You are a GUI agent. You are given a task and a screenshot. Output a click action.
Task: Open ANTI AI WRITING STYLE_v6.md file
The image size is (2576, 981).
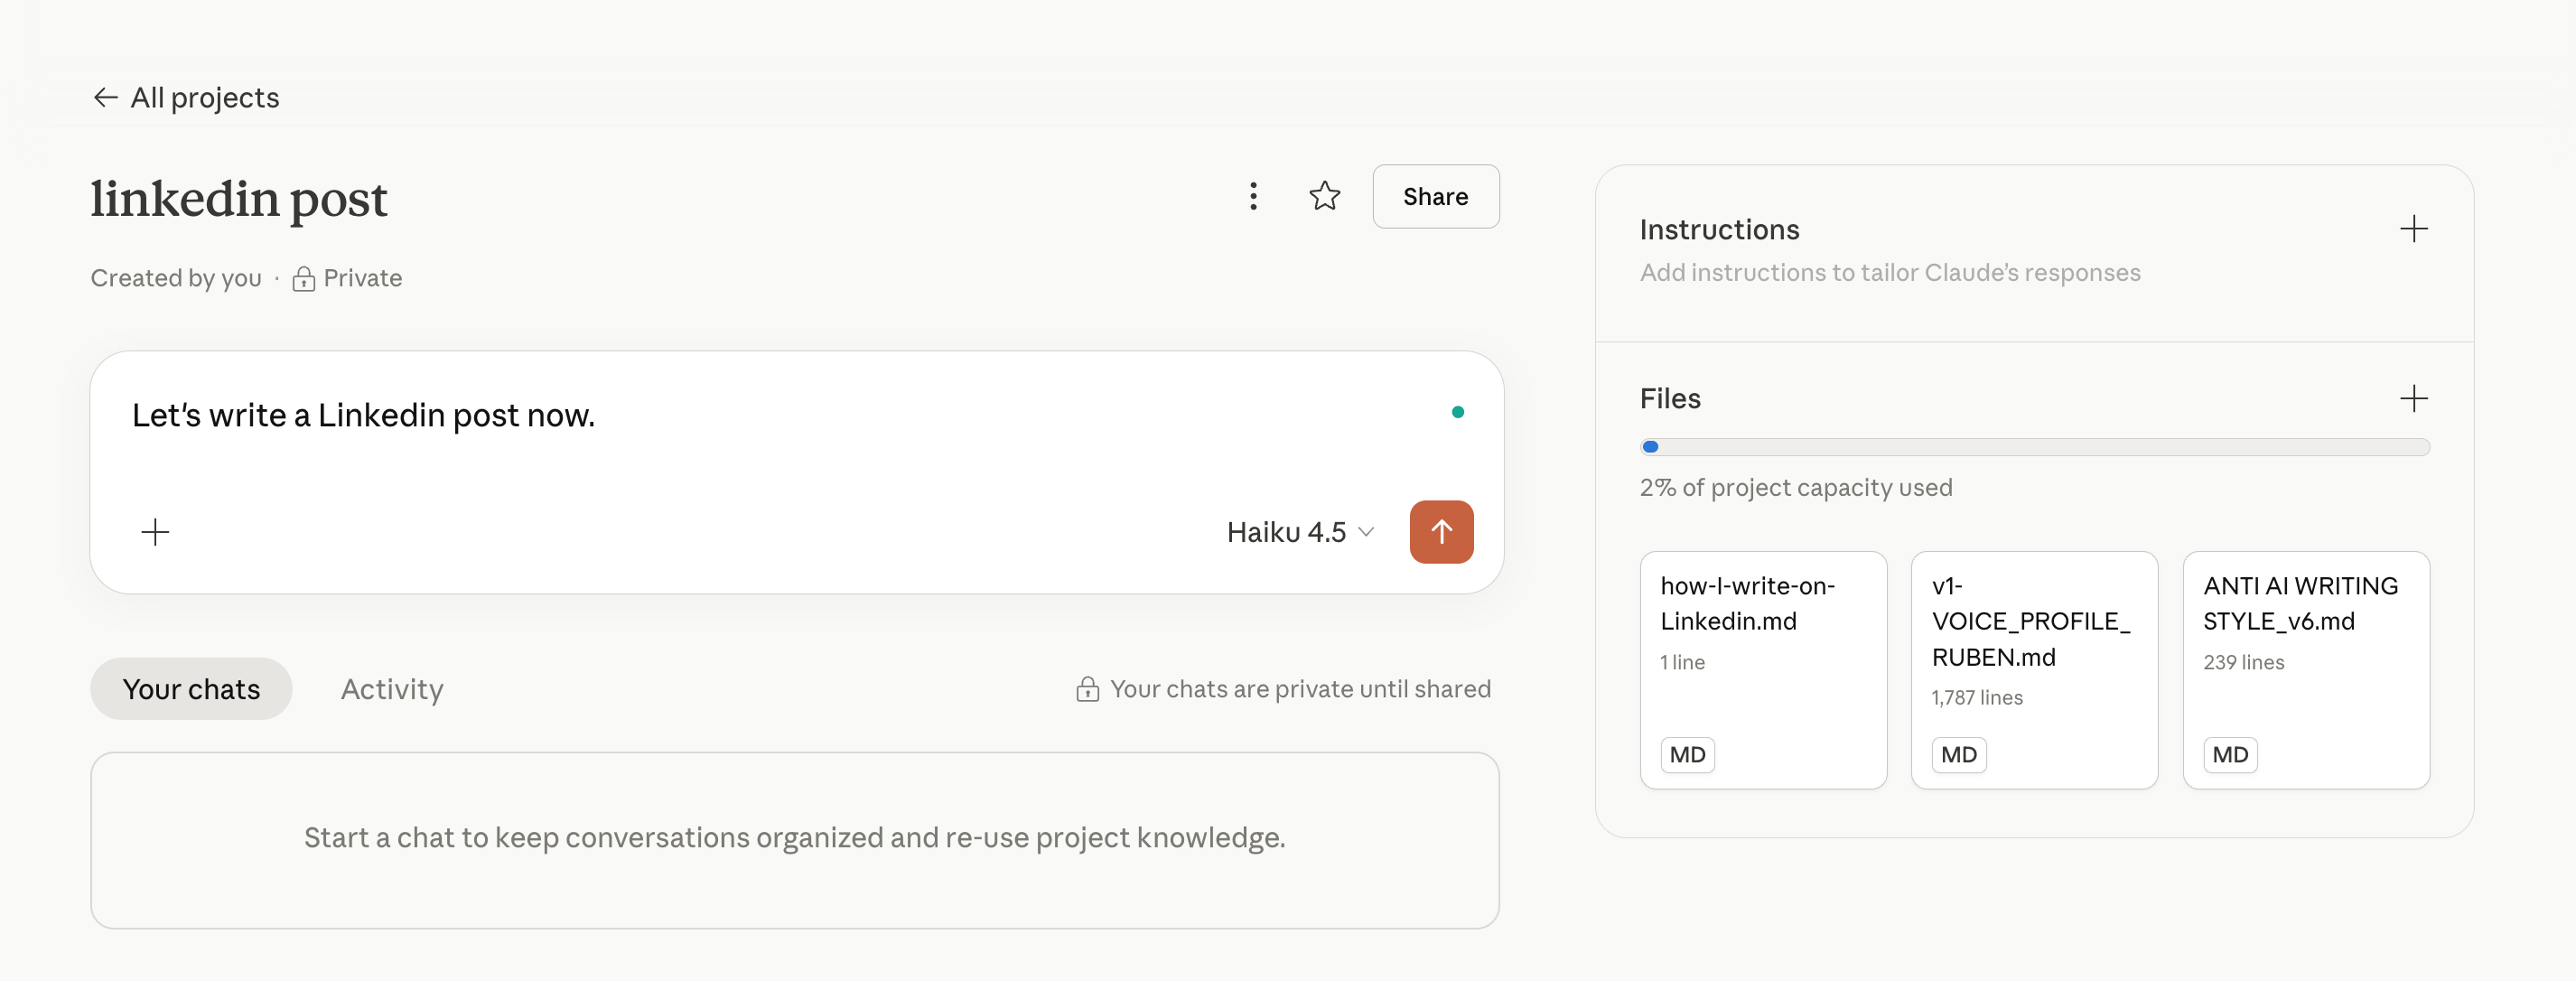(2305, 669)
